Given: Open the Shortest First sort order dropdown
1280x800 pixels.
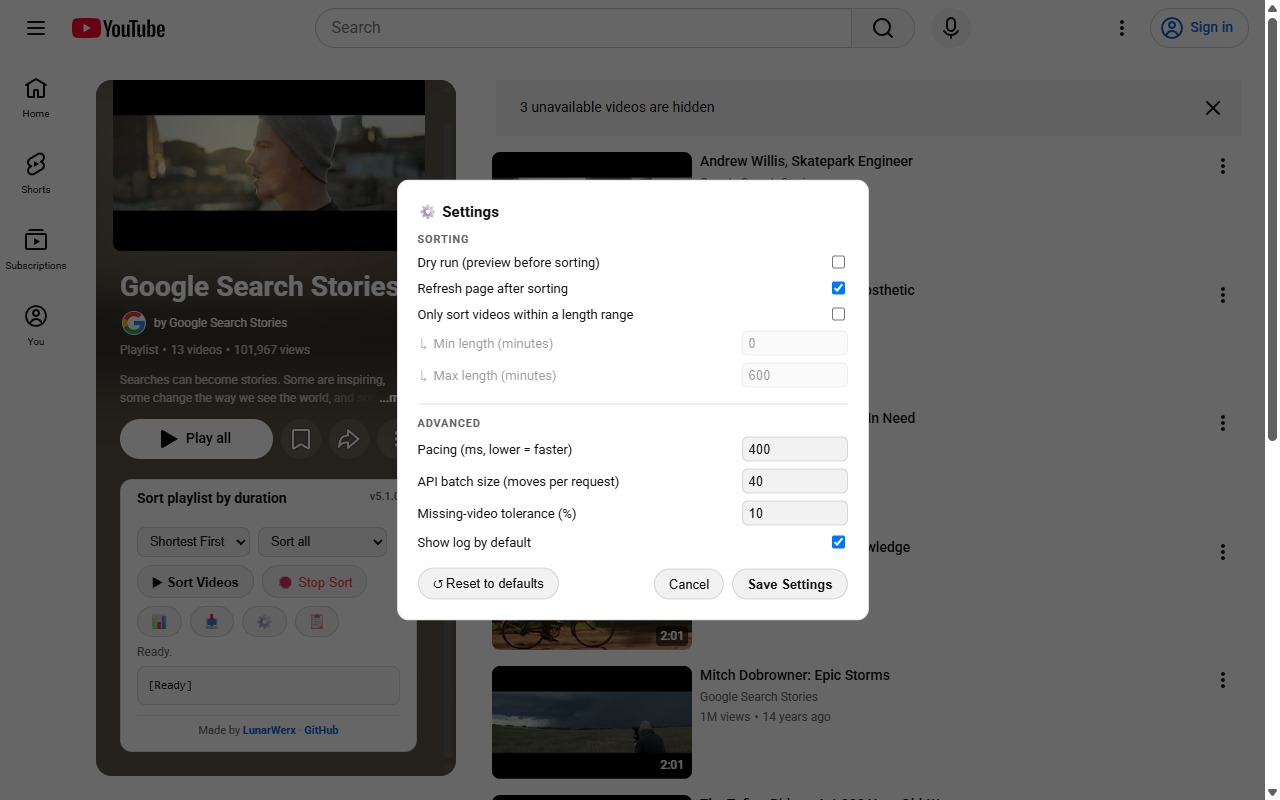Looking at the screenshot, I should [193, 542].
